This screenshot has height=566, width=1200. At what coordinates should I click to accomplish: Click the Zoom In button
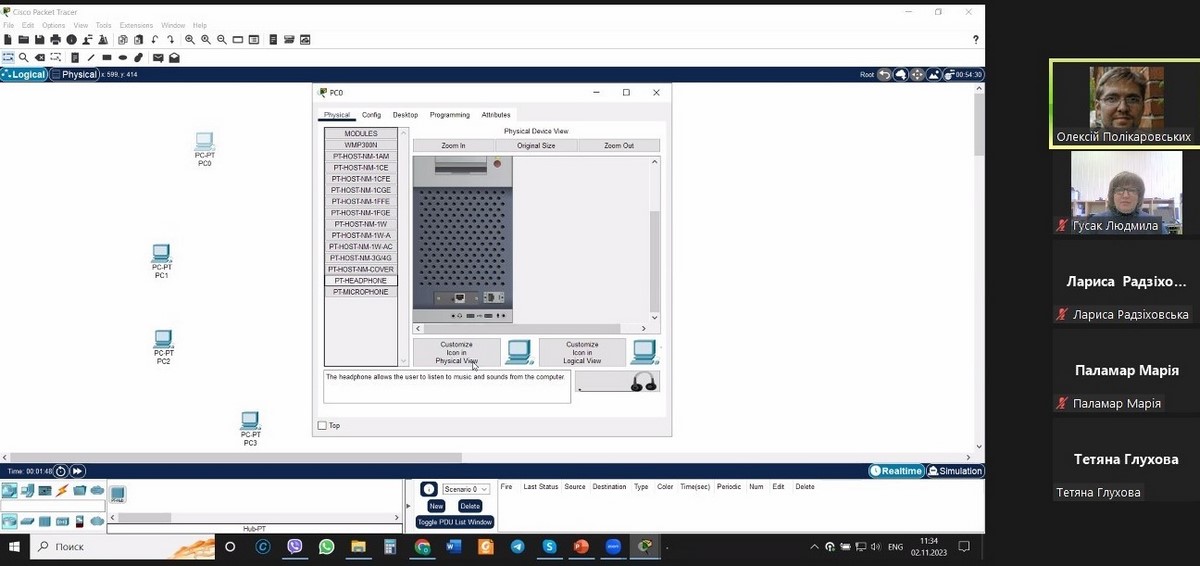(x=453, y=146)
